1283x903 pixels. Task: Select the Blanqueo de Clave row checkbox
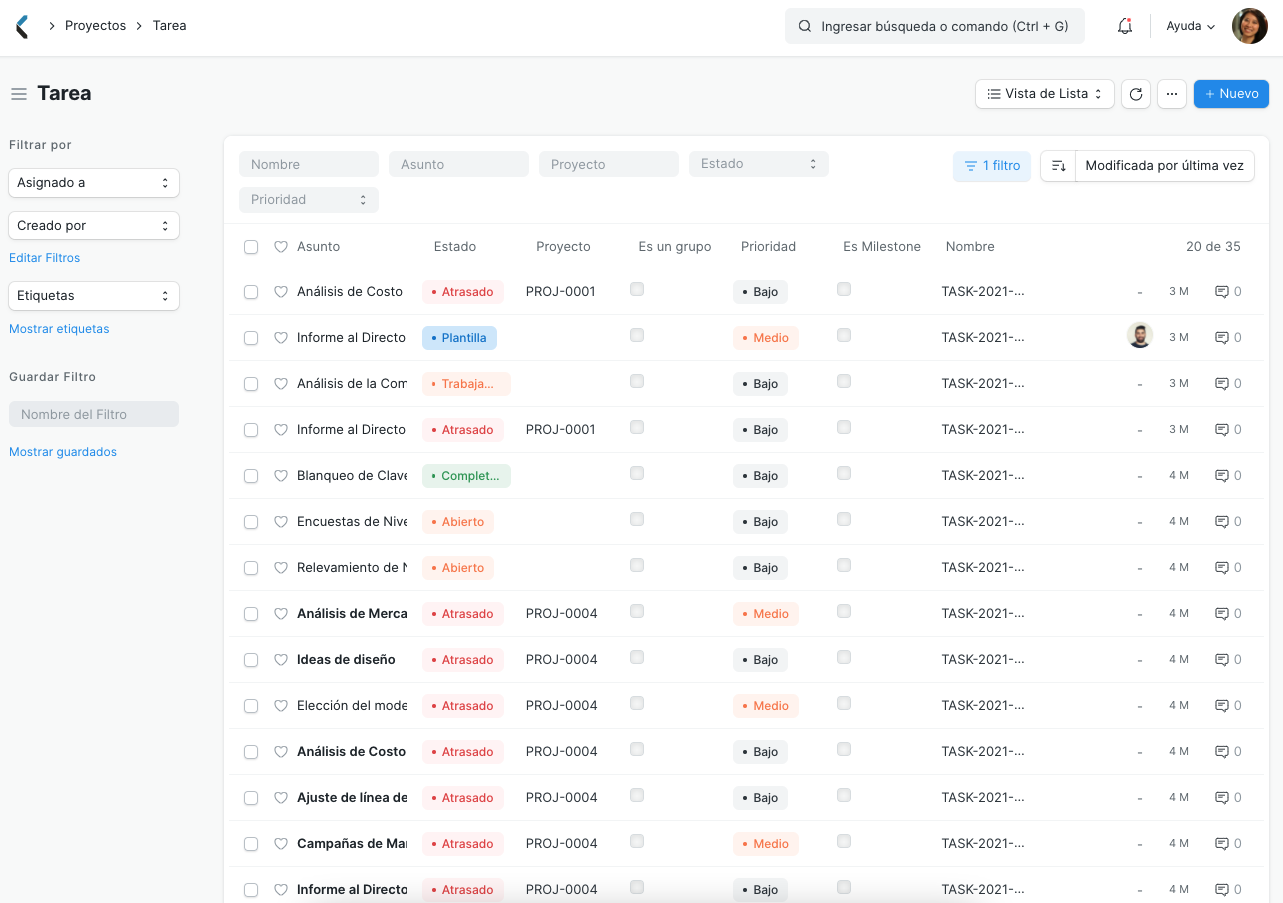point(251,476)
